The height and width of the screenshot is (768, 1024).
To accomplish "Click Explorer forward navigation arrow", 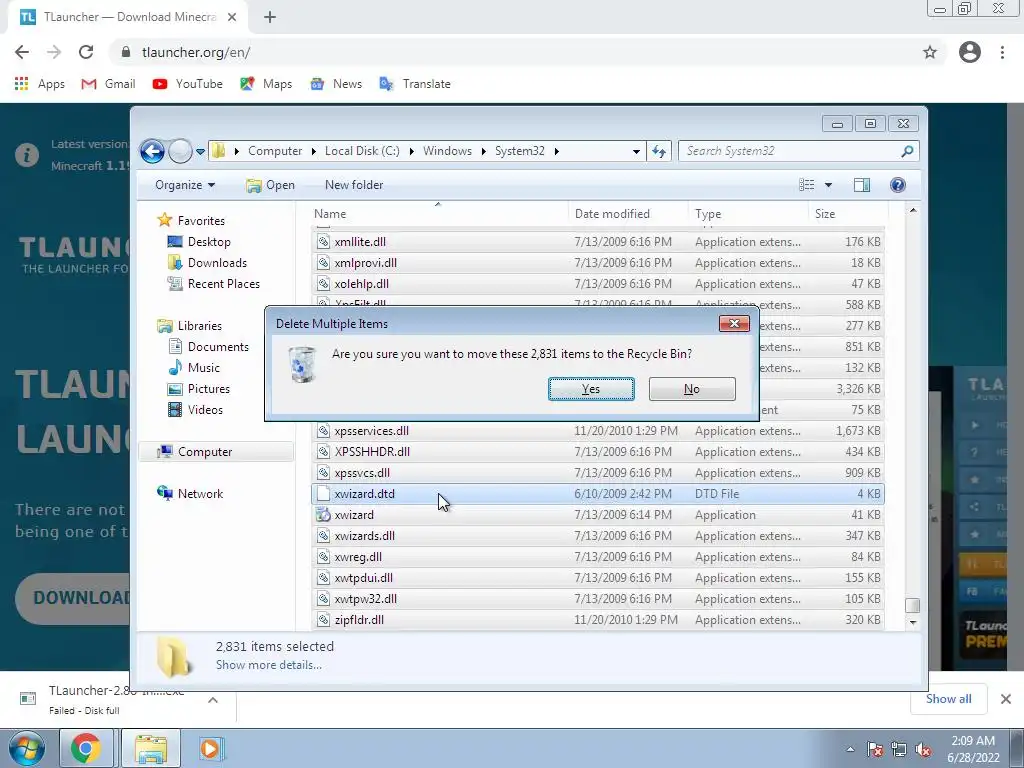I will tap(180, 152).
